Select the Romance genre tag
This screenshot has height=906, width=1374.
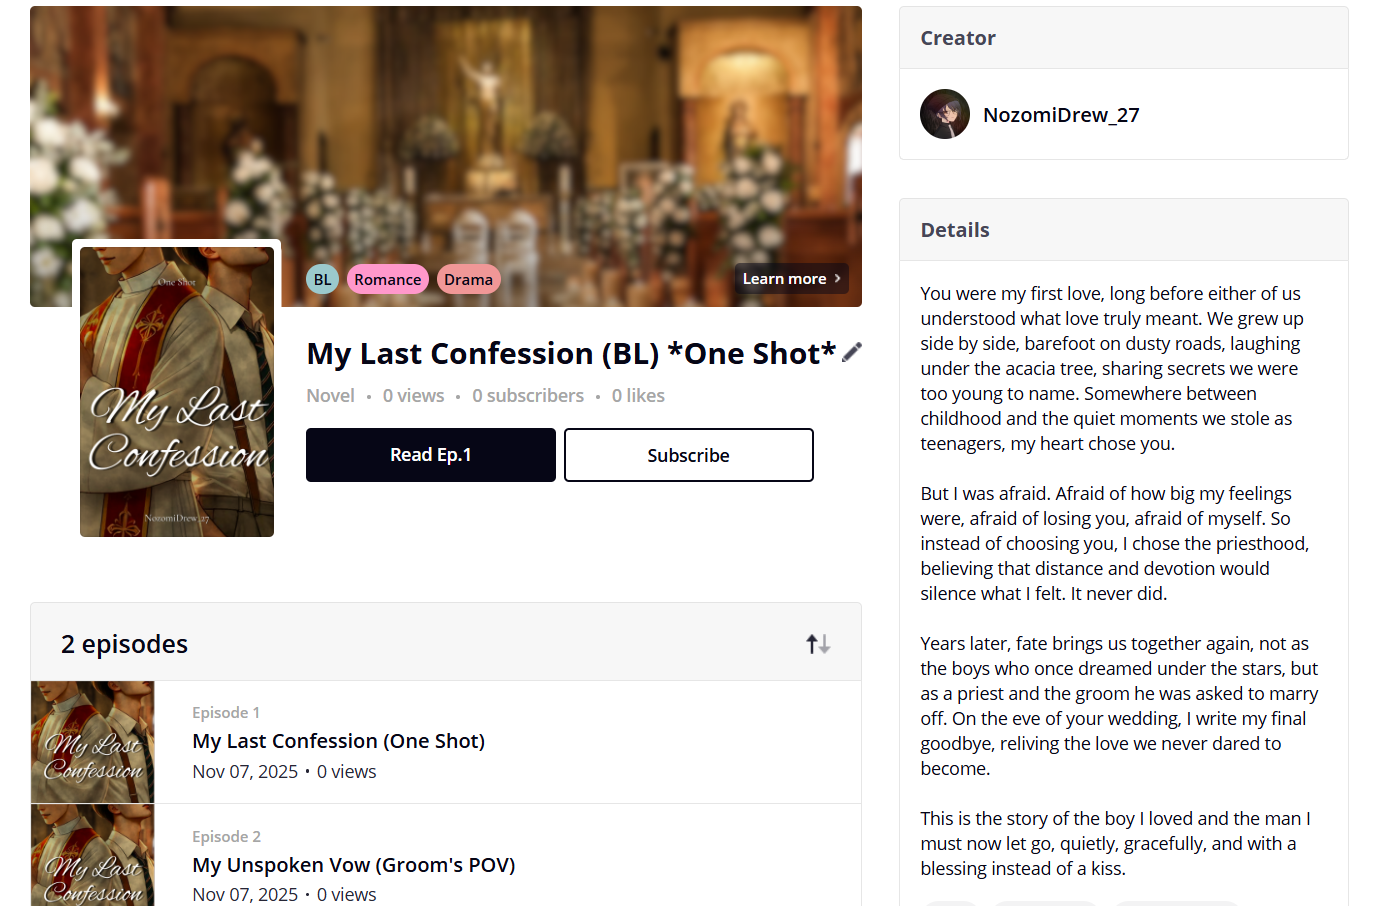click(387, 280)
